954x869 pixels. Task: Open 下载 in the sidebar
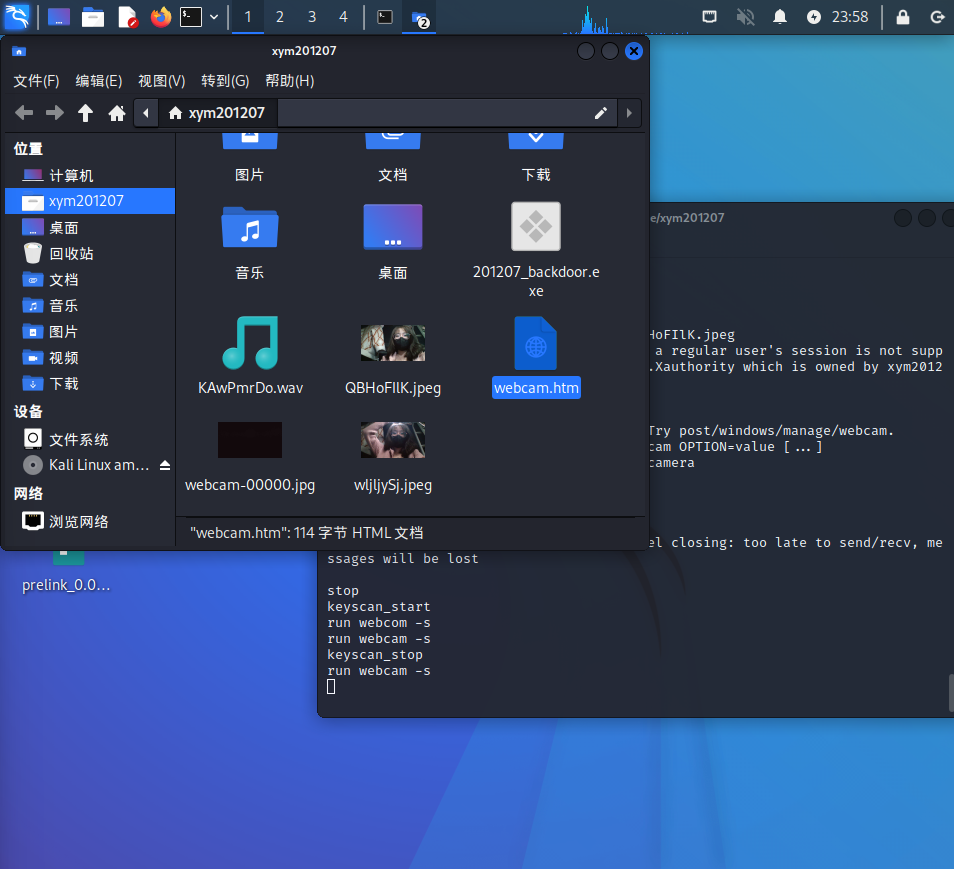90,383
